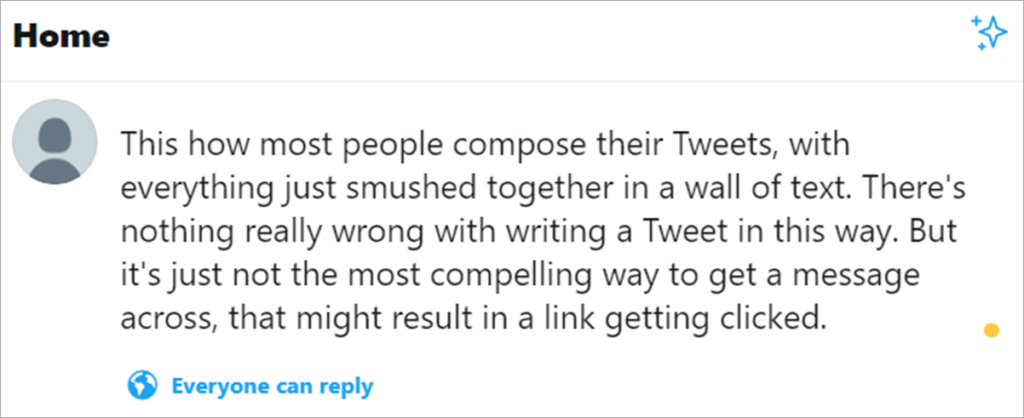Click the Home heading
Image resolution: width=1024 pixels, height=418 pixels.
pos(61,37)
